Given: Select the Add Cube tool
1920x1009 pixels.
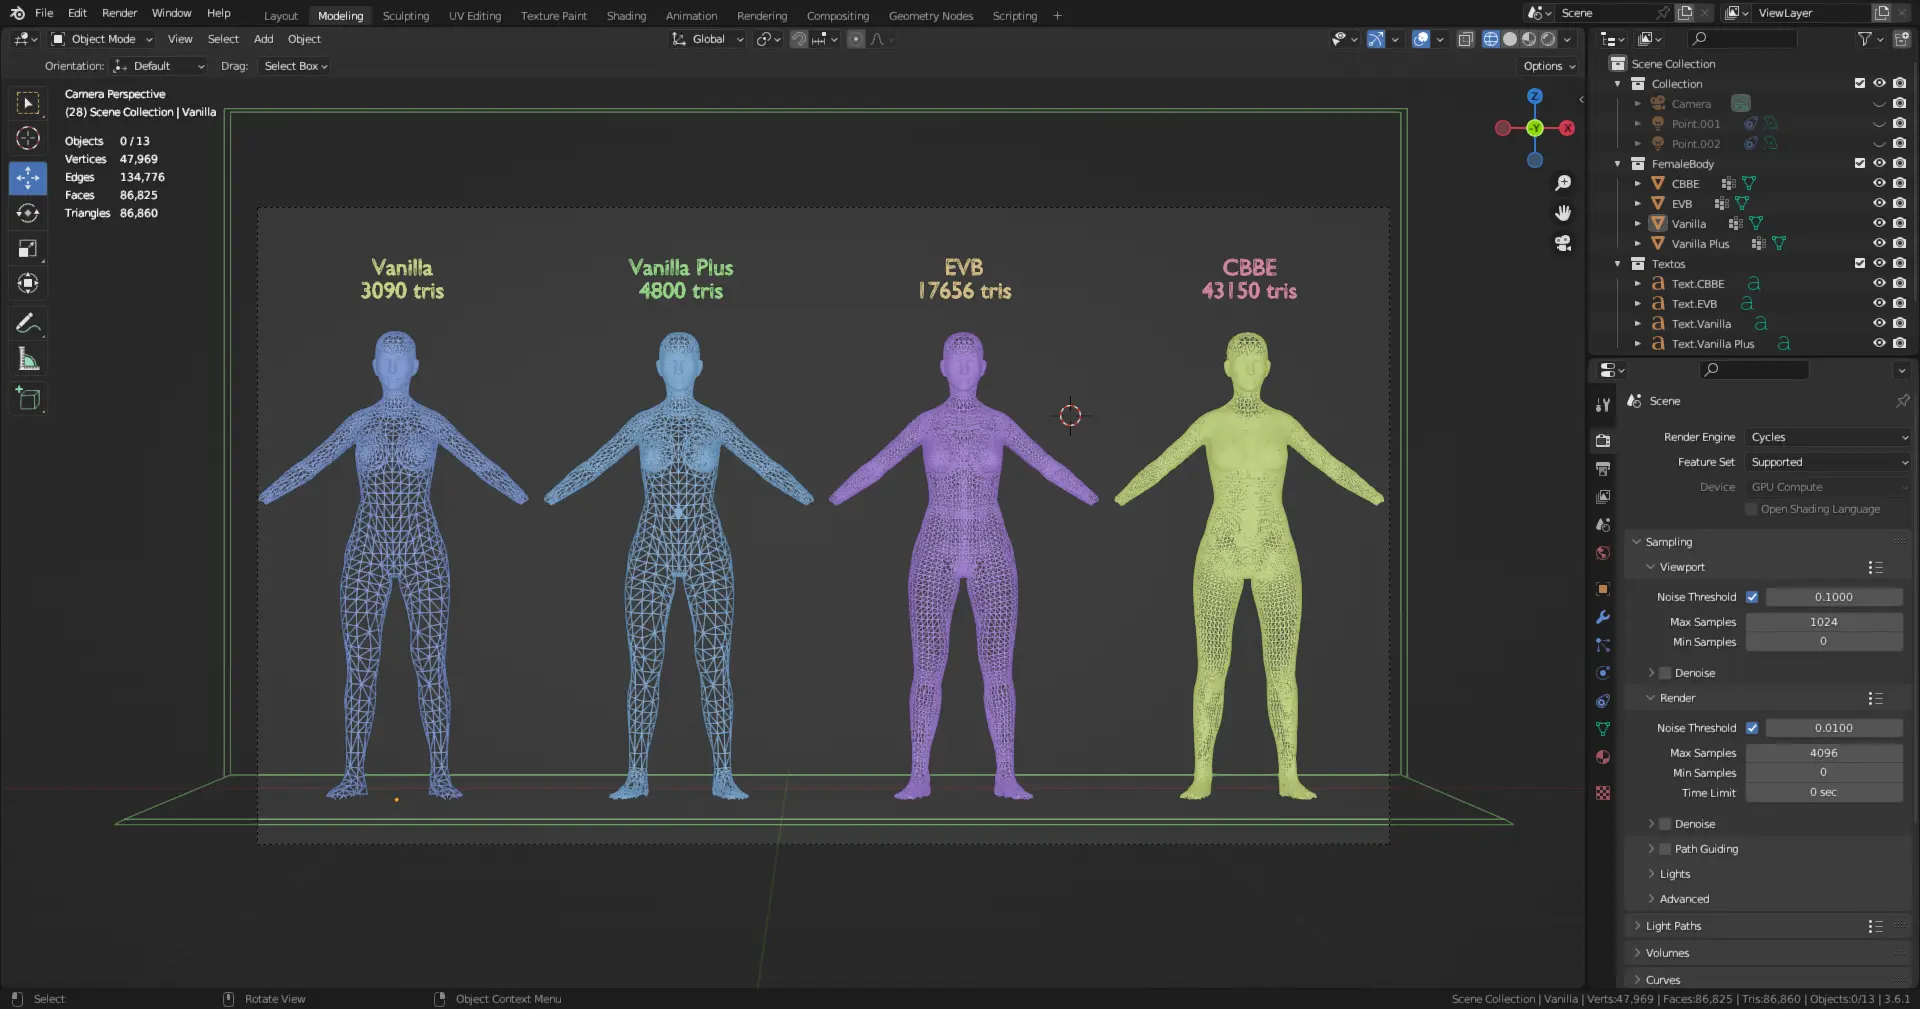Looking at the screenshot, I should (28, 399).
